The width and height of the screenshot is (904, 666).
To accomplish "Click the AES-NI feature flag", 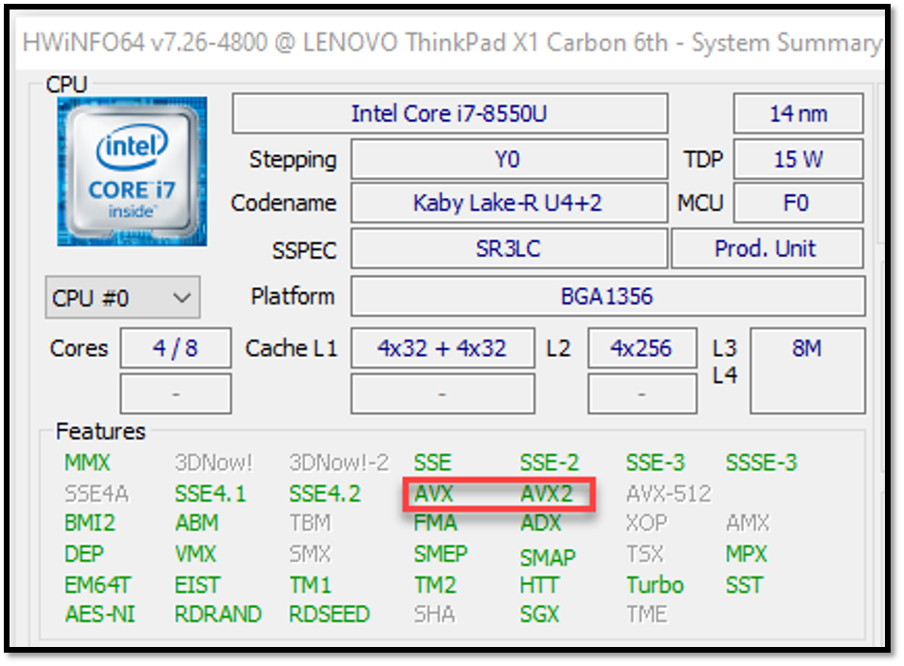I will coord(100,614).
